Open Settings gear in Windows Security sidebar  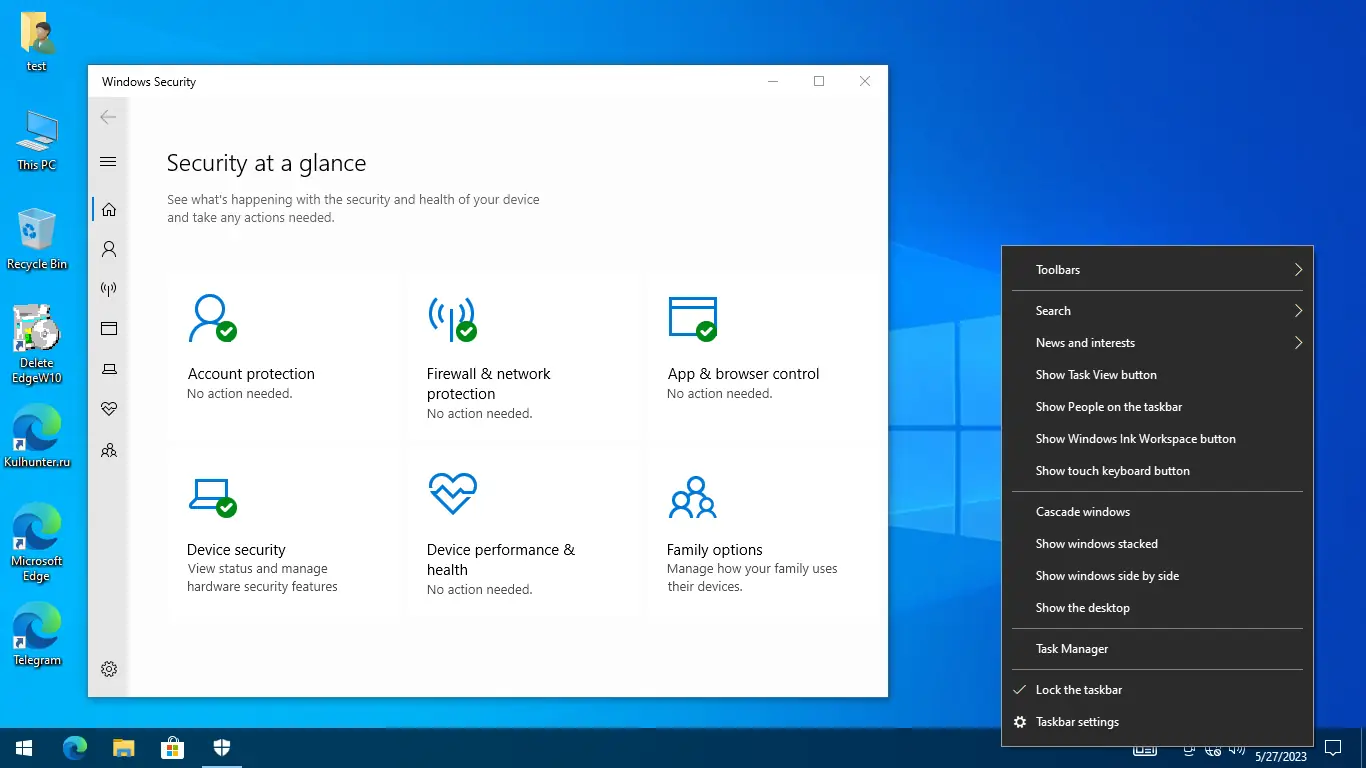[109, 669]
